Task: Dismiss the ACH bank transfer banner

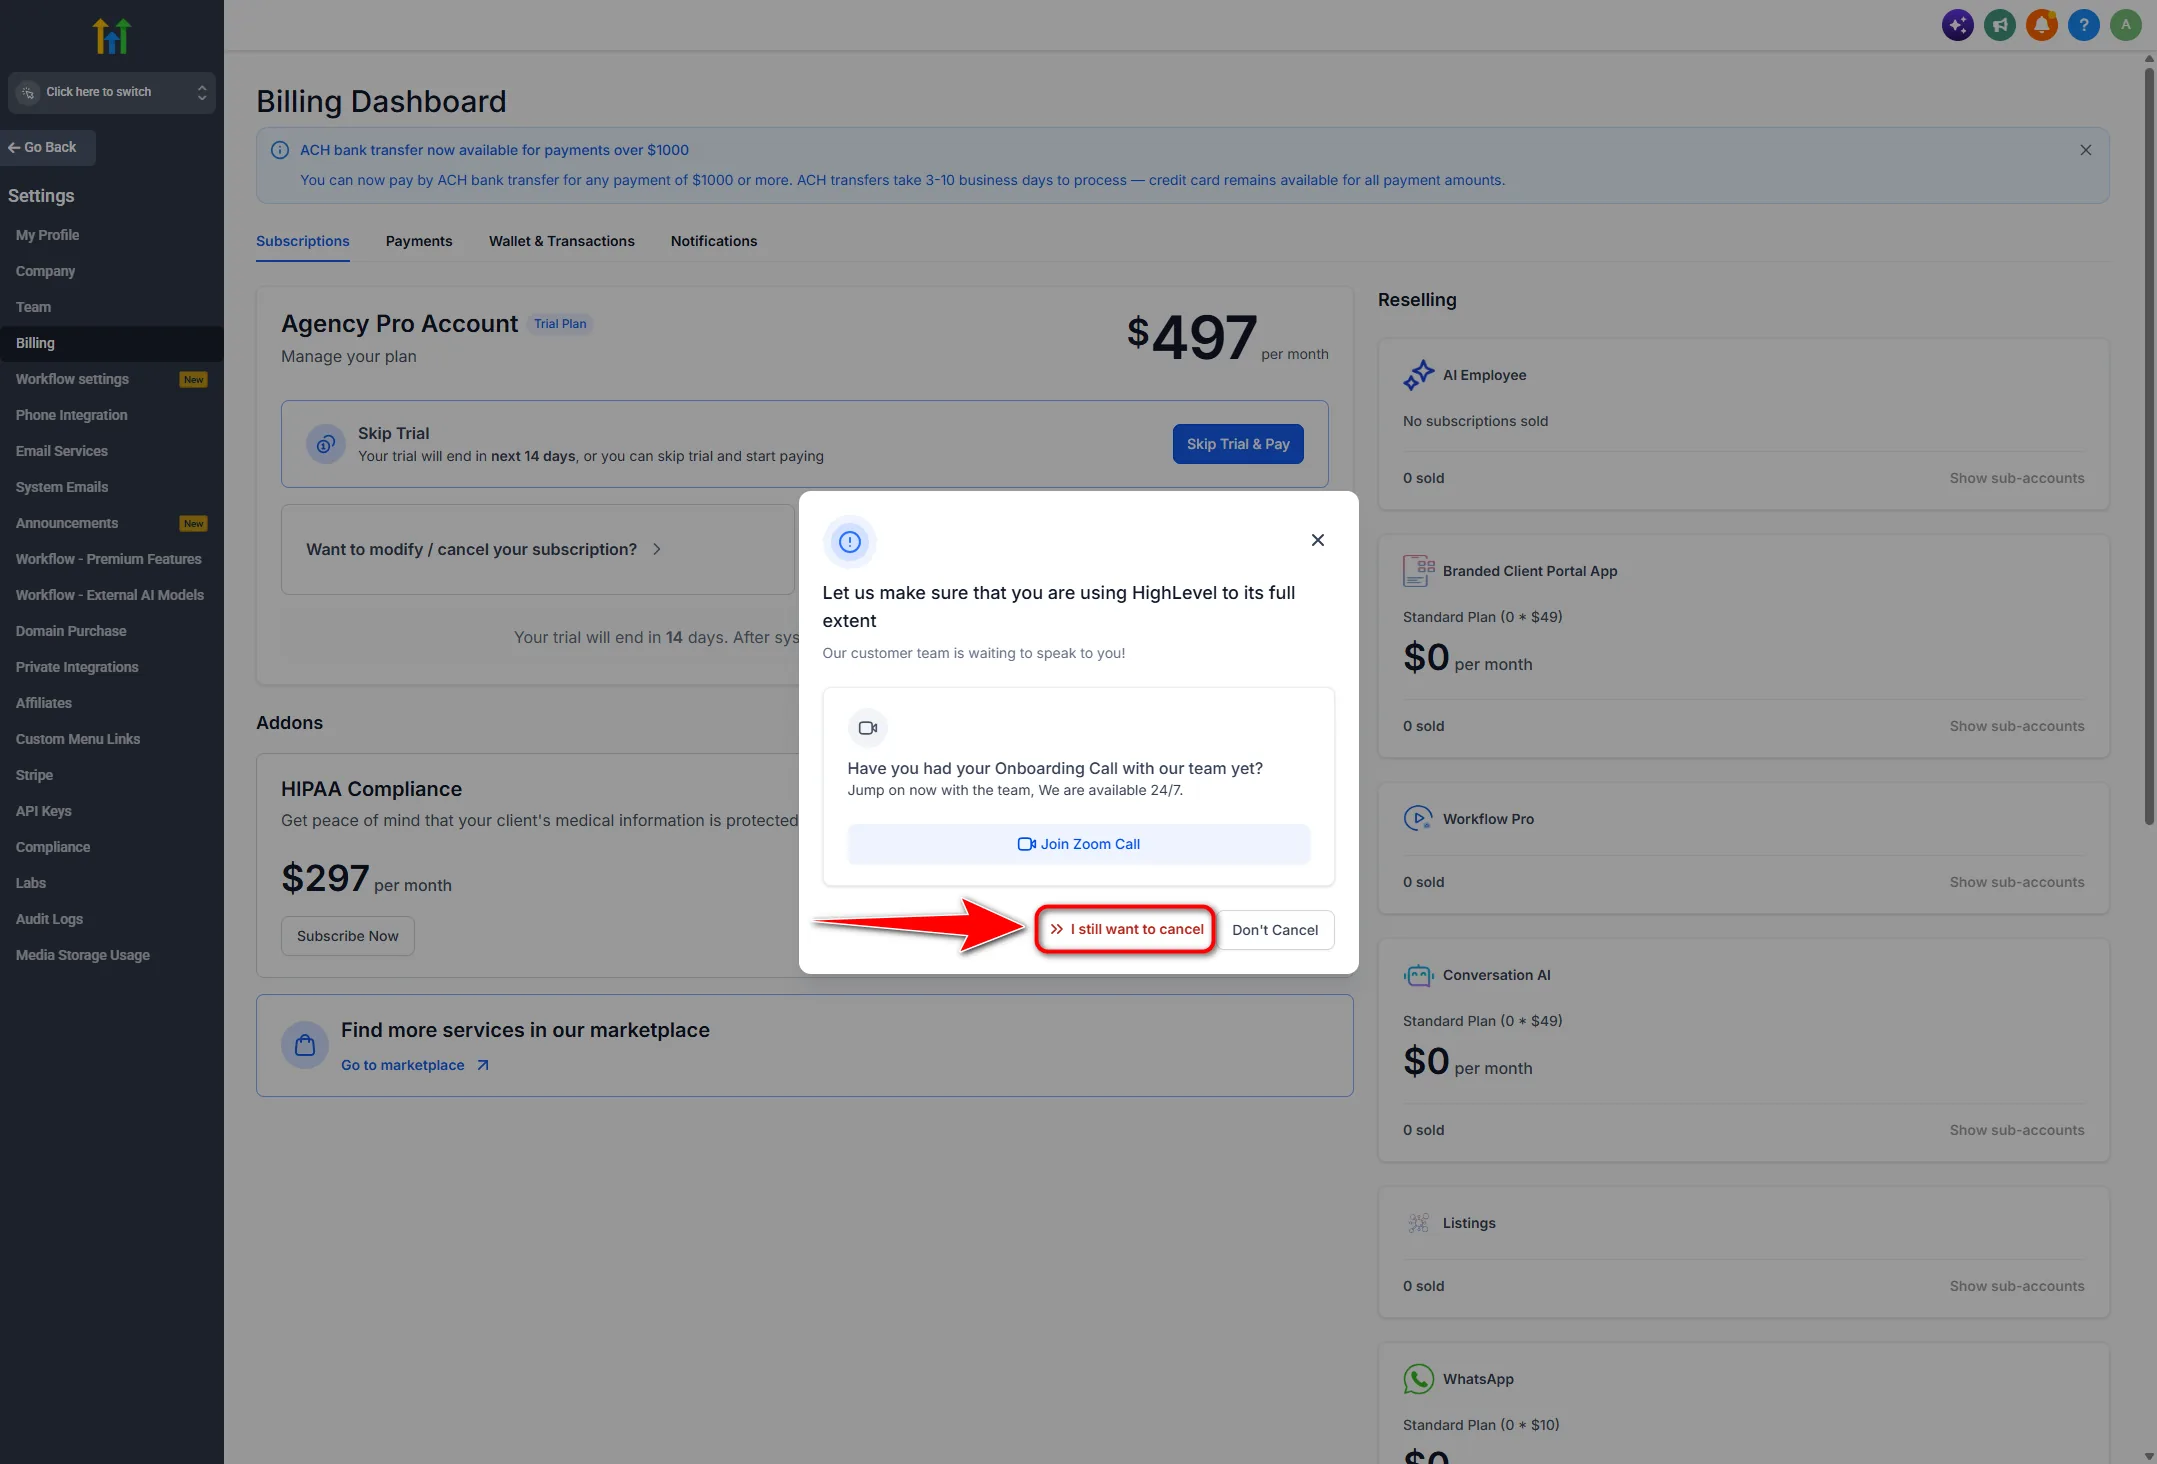Action: pyautogui.click(x=2085, y=150)
